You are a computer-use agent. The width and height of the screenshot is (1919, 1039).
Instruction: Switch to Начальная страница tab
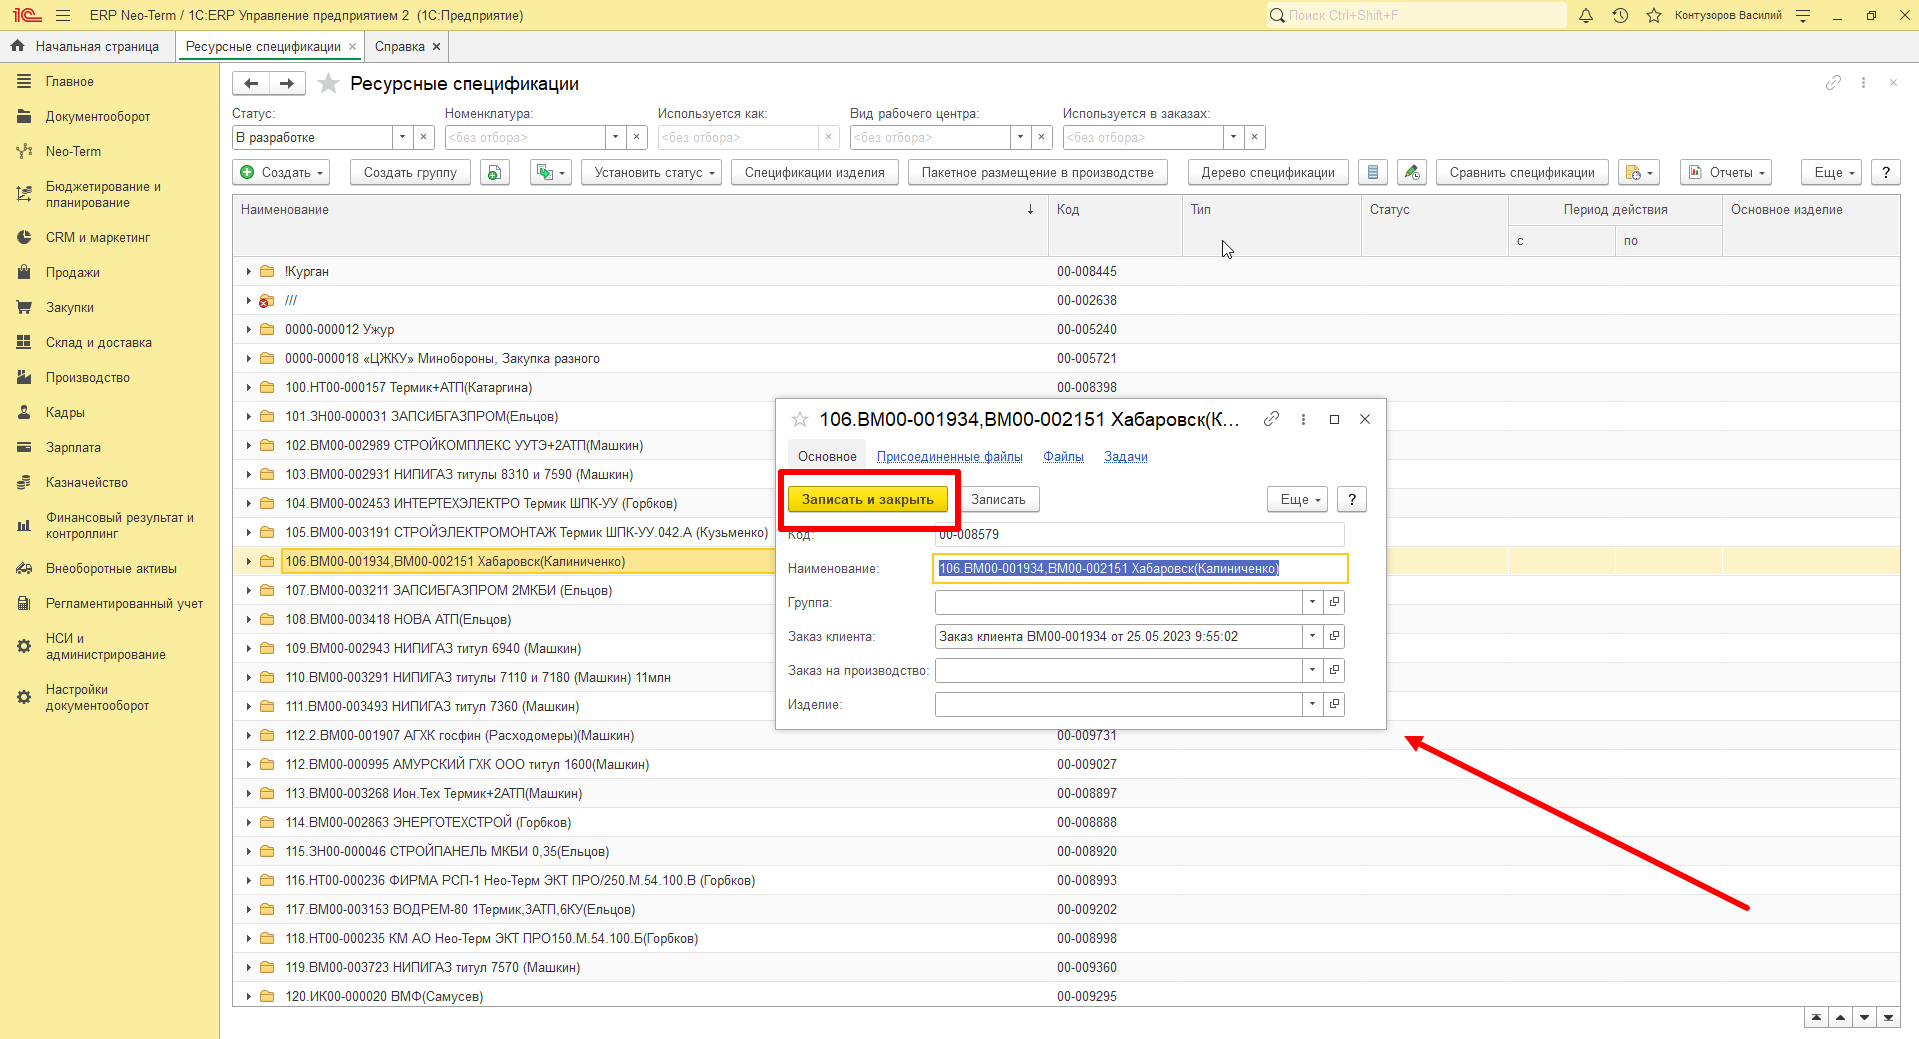(x=87, y=46)
